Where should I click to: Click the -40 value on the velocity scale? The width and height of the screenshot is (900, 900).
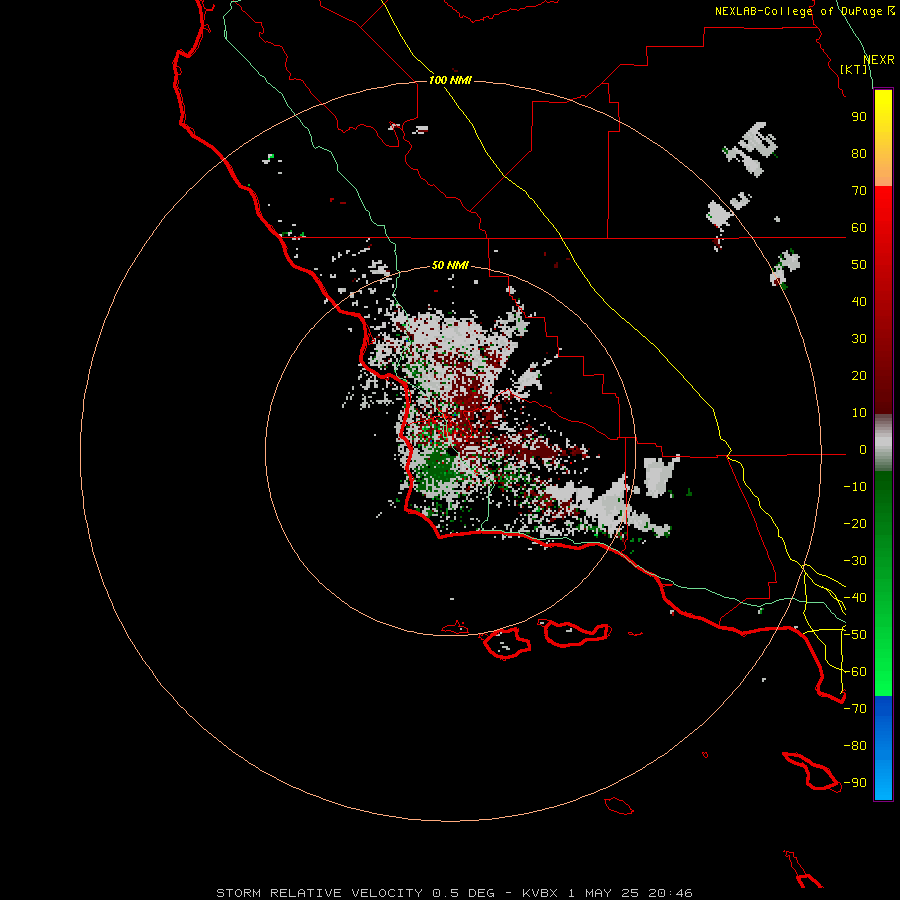pos(855,598)
